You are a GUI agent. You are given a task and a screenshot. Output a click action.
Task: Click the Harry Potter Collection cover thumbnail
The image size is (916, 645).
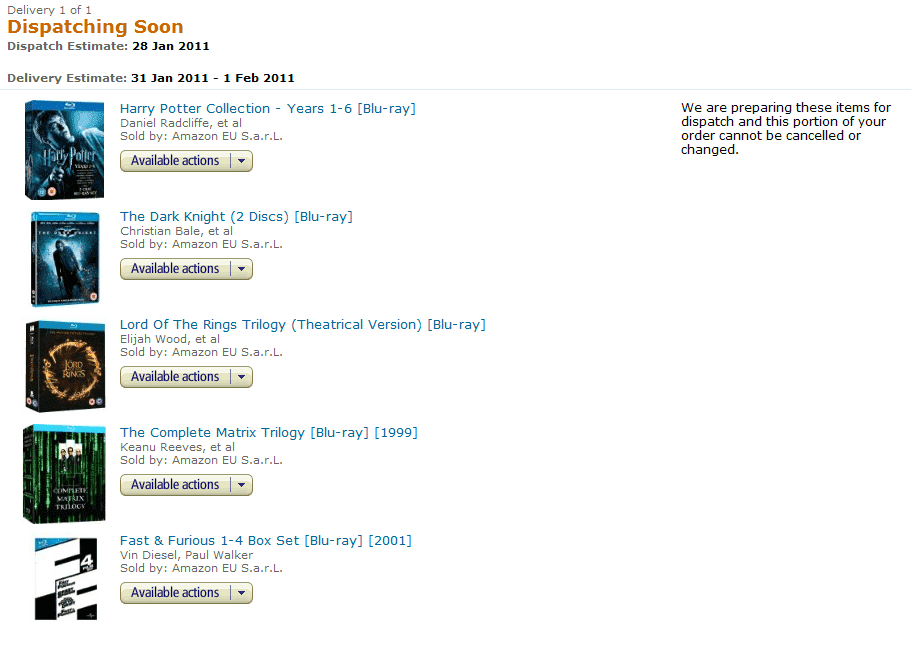coord(64,150)
